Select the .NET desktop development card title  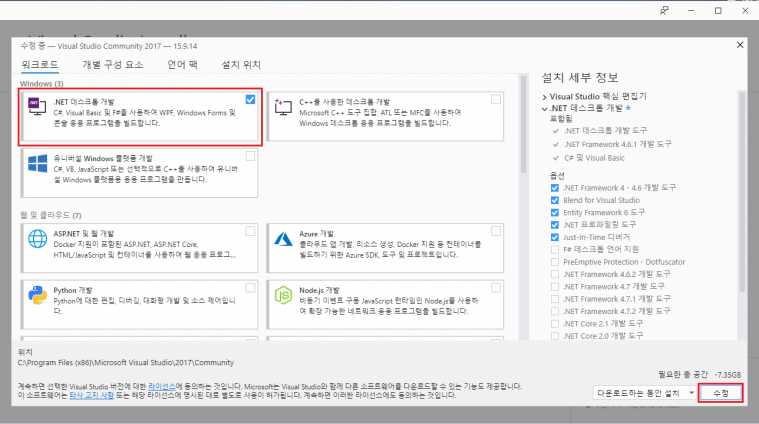coord(84,102)
